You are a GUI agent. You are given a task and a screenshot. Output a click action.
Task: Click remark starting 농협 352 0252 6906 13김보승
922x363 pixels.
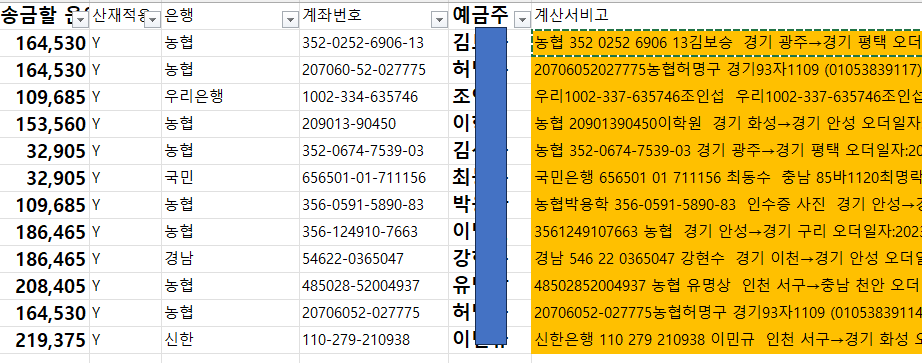pos(727,43)
